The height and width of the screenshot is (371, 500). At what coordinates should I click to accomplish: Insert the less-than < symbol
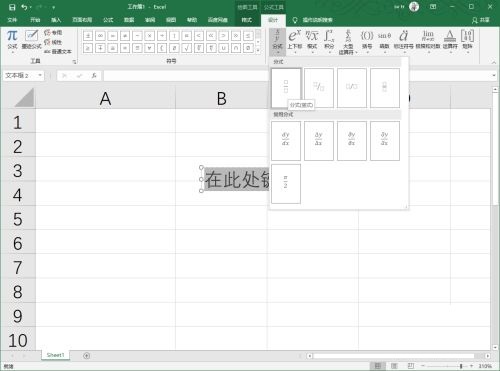(199, 35)
